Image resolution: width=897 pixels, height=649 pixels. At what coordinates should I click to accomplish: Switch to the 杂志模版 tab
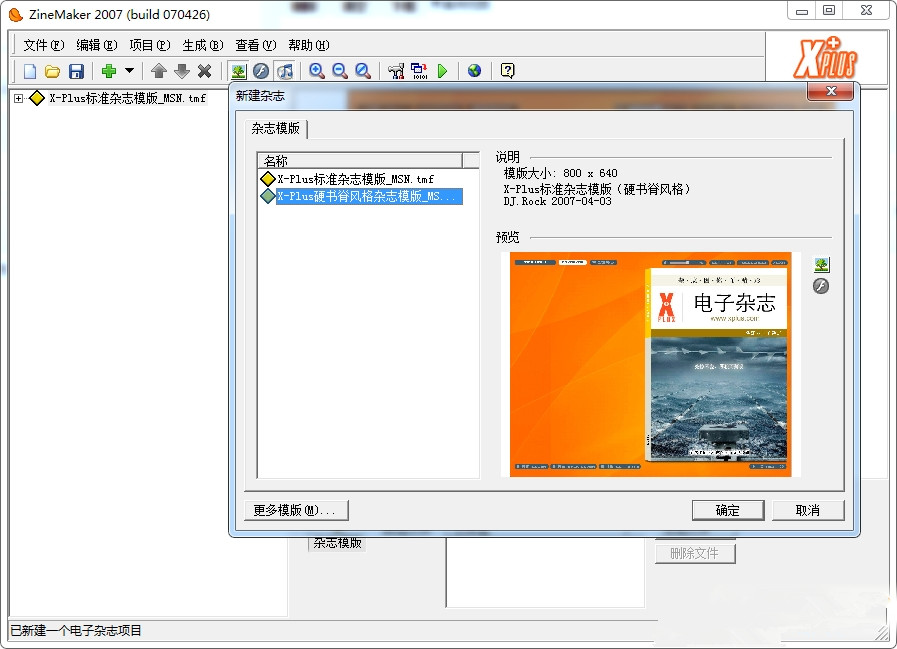tap(277, 128)
